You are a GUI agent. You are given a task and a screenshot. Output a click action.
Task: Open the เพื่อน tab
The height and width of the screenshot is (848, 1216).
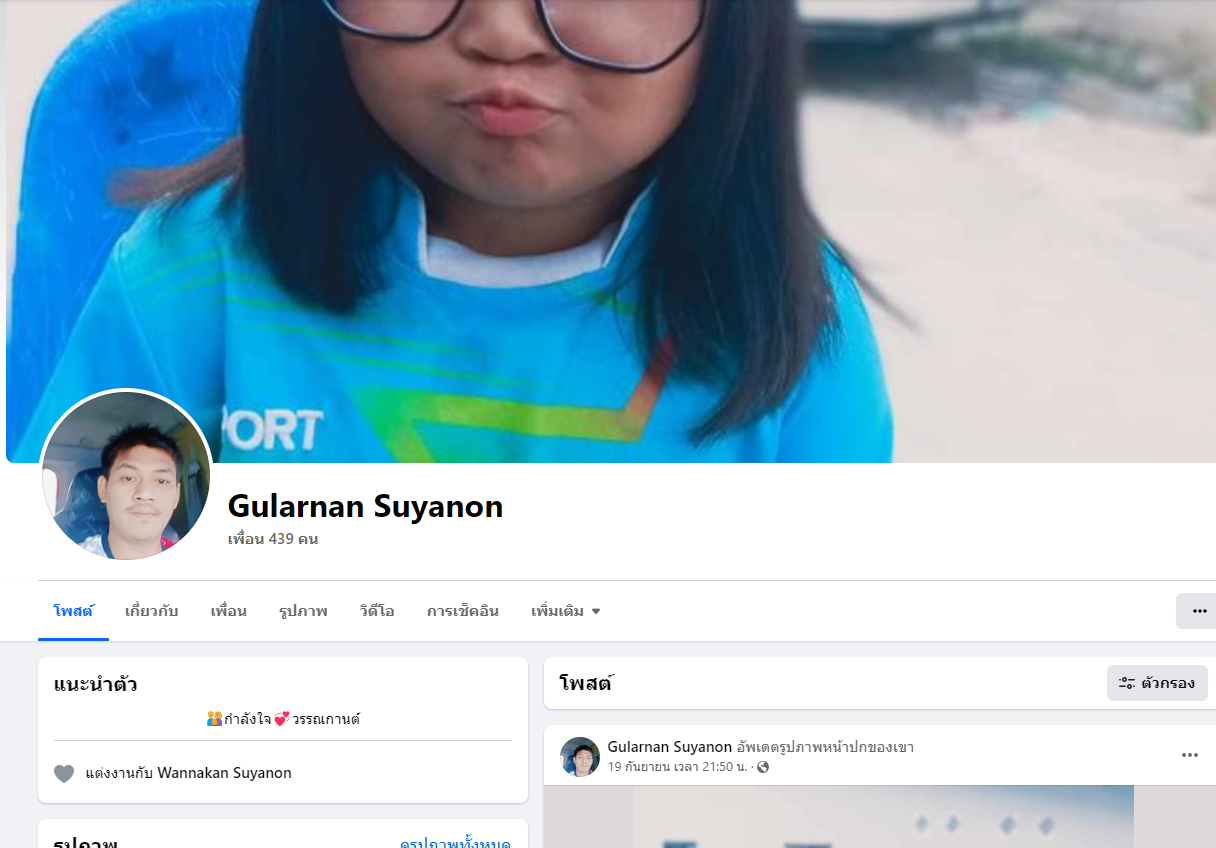[x=228, y=611]
